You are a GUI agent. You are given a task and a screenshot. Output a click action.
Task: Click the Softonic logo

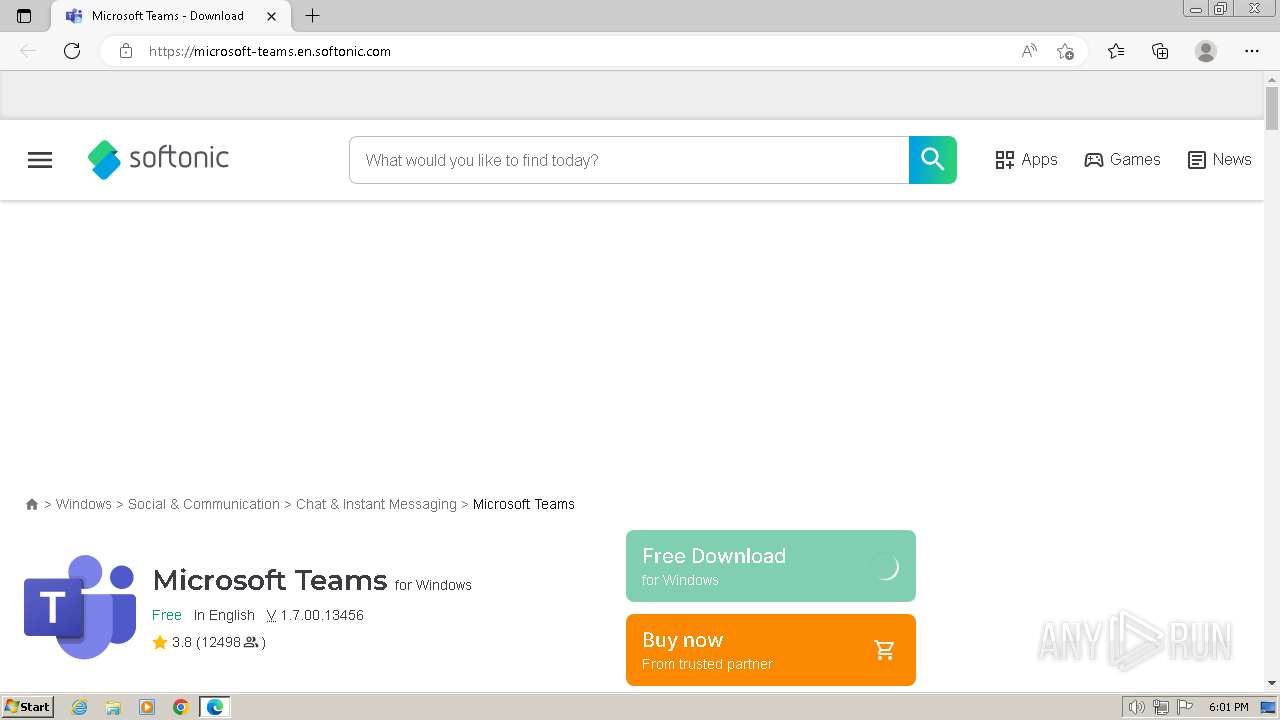click(x=158, y=159)
